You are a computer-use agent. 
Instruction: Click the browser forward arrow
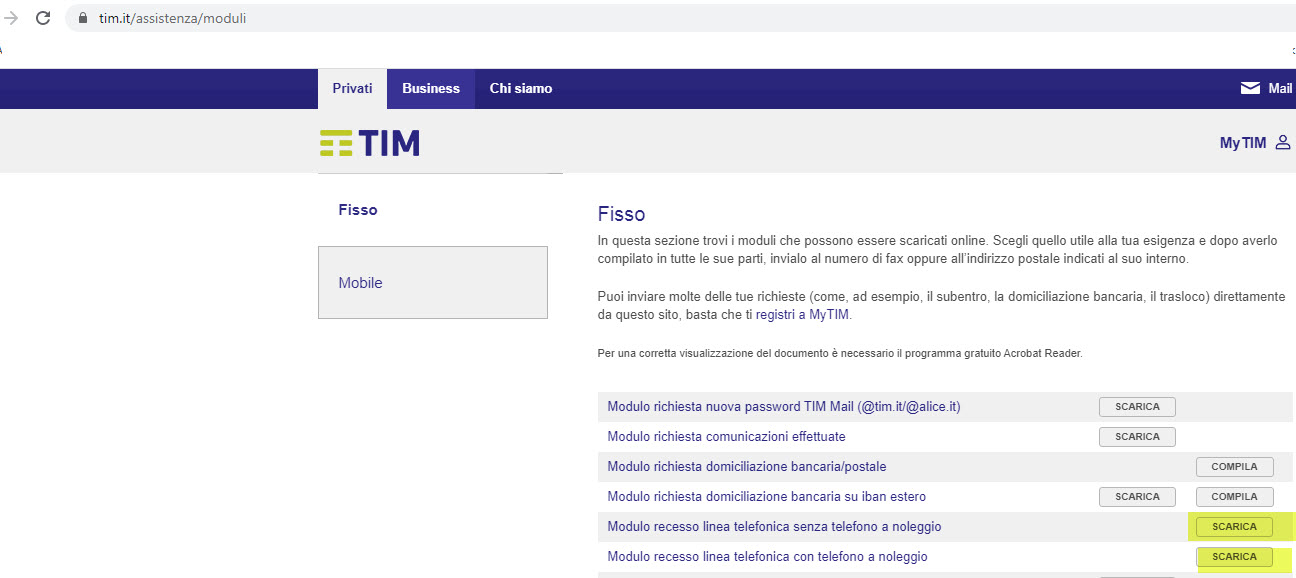click(11, 18)
